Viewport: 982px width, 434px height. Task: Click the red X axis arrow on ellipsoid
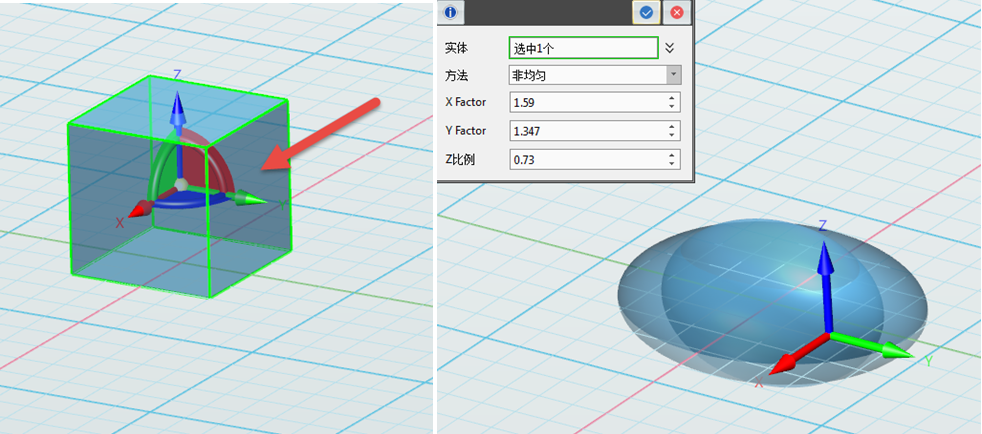(x=787, y=358)
